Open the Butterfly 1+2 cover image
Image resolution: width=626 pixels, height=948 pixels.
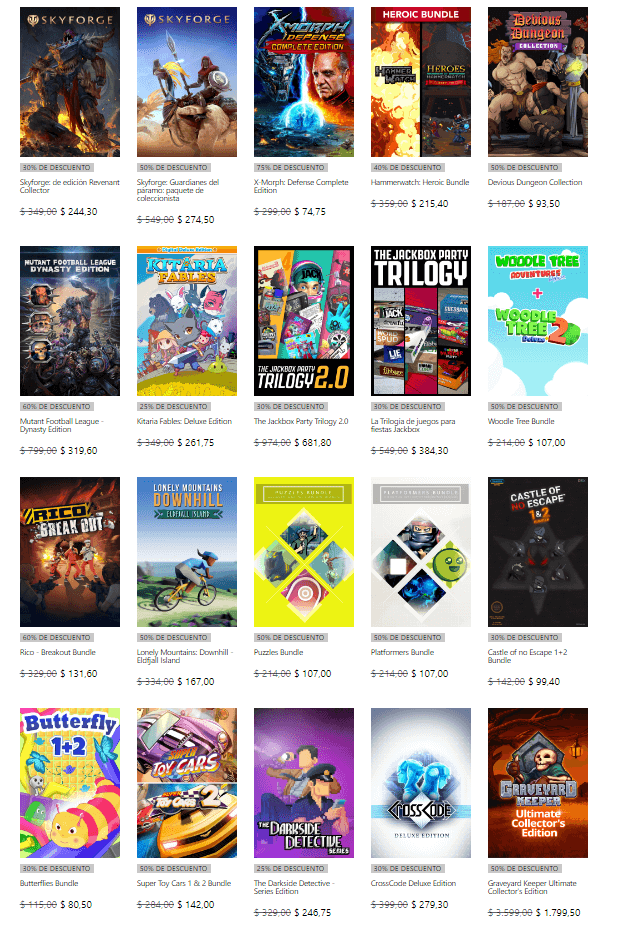coord(70,783)
